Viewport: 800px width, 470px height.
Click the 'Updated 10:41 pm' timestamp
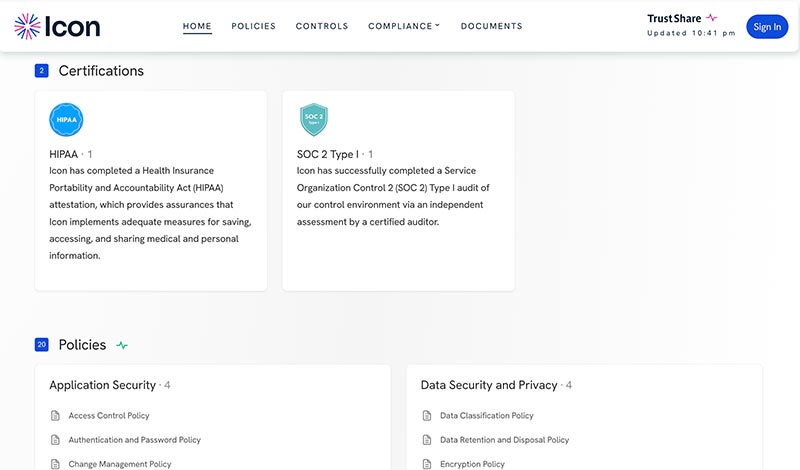[691, 33]
